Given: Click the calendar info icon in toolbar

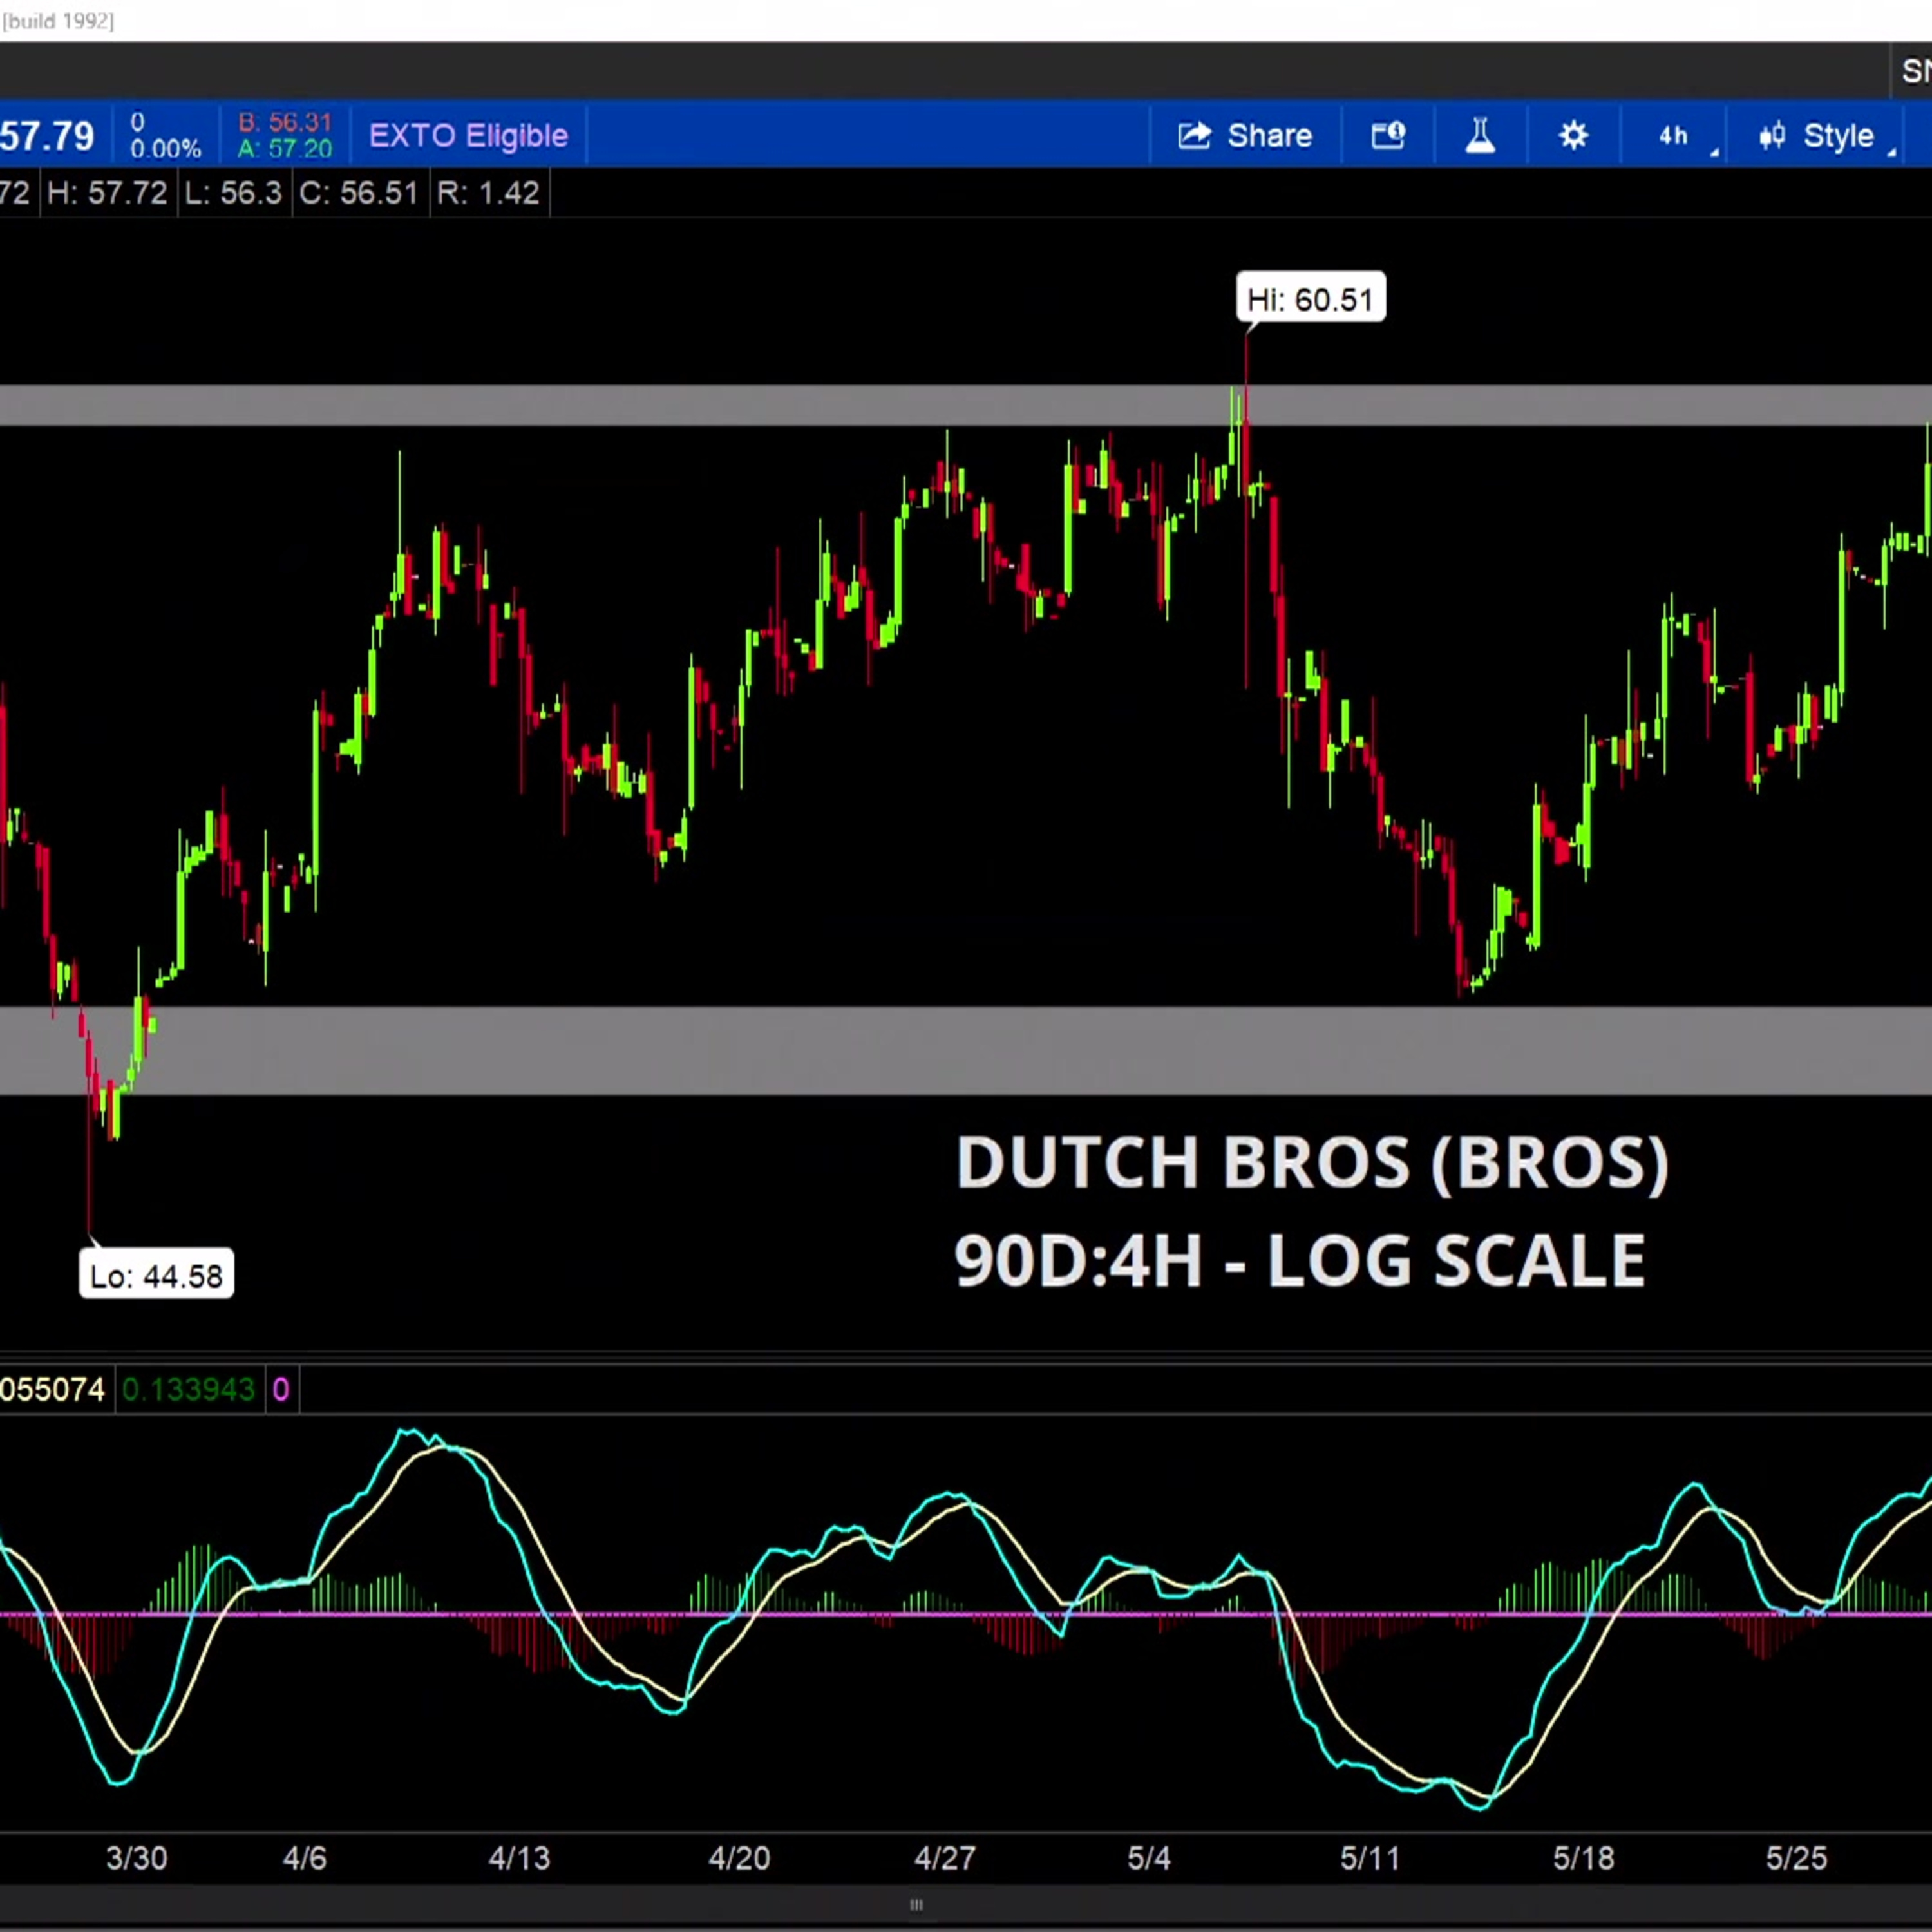Looking at the screenshot, I should 1388,135.
